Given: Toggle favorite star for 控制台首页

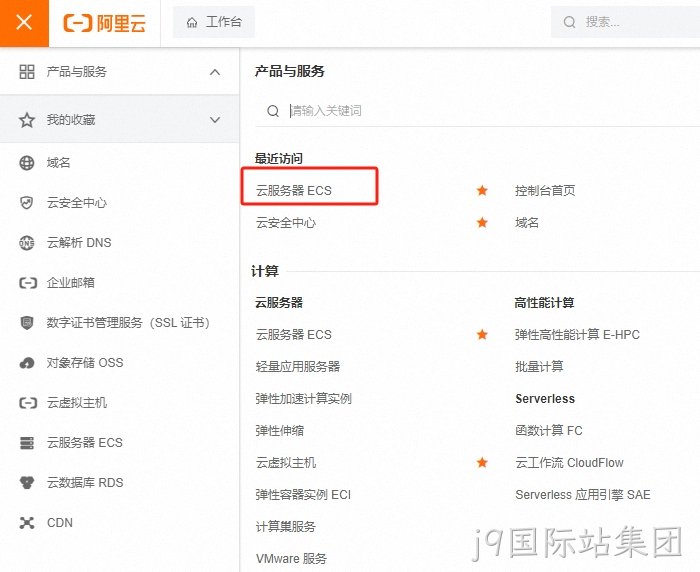Looking at the screenshot, I should point(482,191).
